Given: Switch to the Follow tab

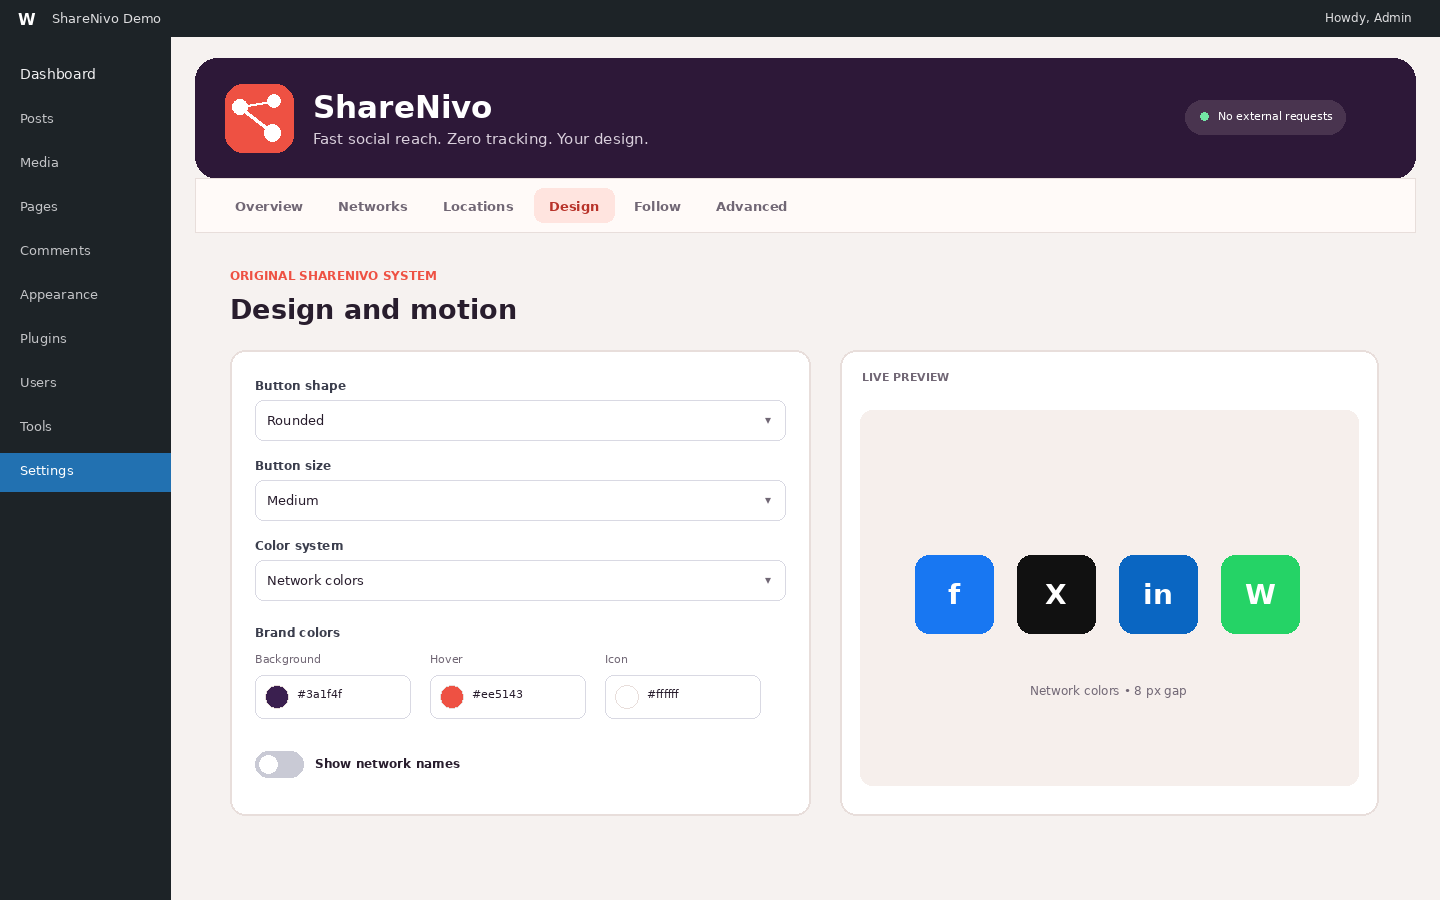Looking at the screenshot, I should [x=657, y=206].
